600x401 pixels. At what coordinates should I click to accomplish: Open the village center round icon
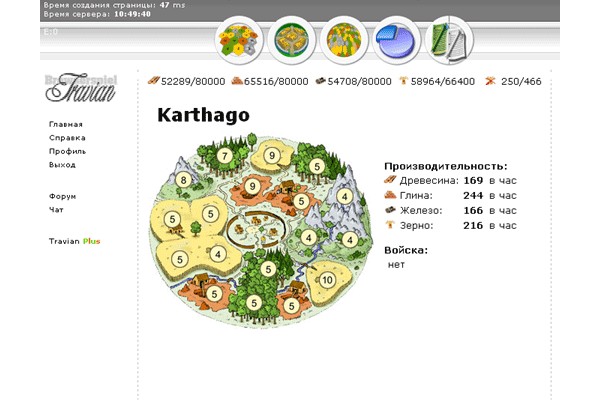291,40
